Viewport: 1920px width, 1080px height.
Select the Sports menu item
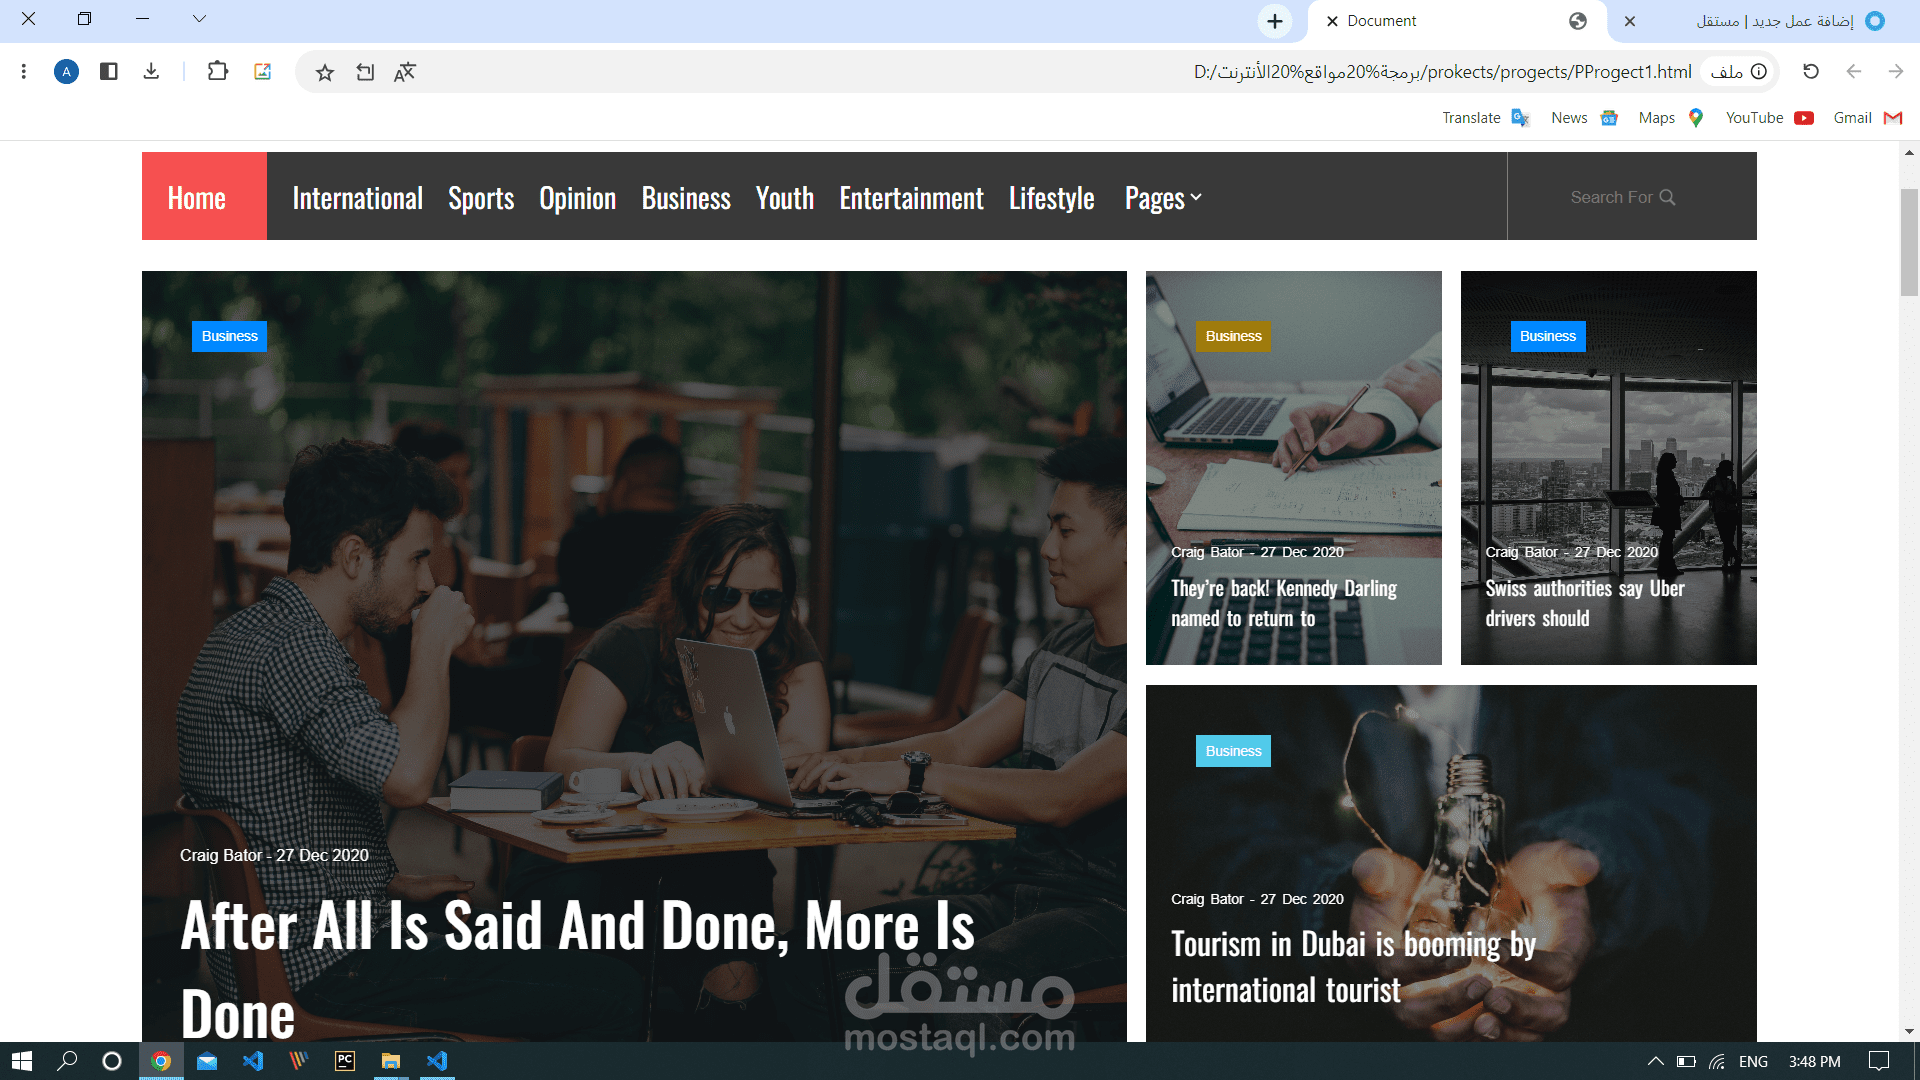tap(481, 198)
